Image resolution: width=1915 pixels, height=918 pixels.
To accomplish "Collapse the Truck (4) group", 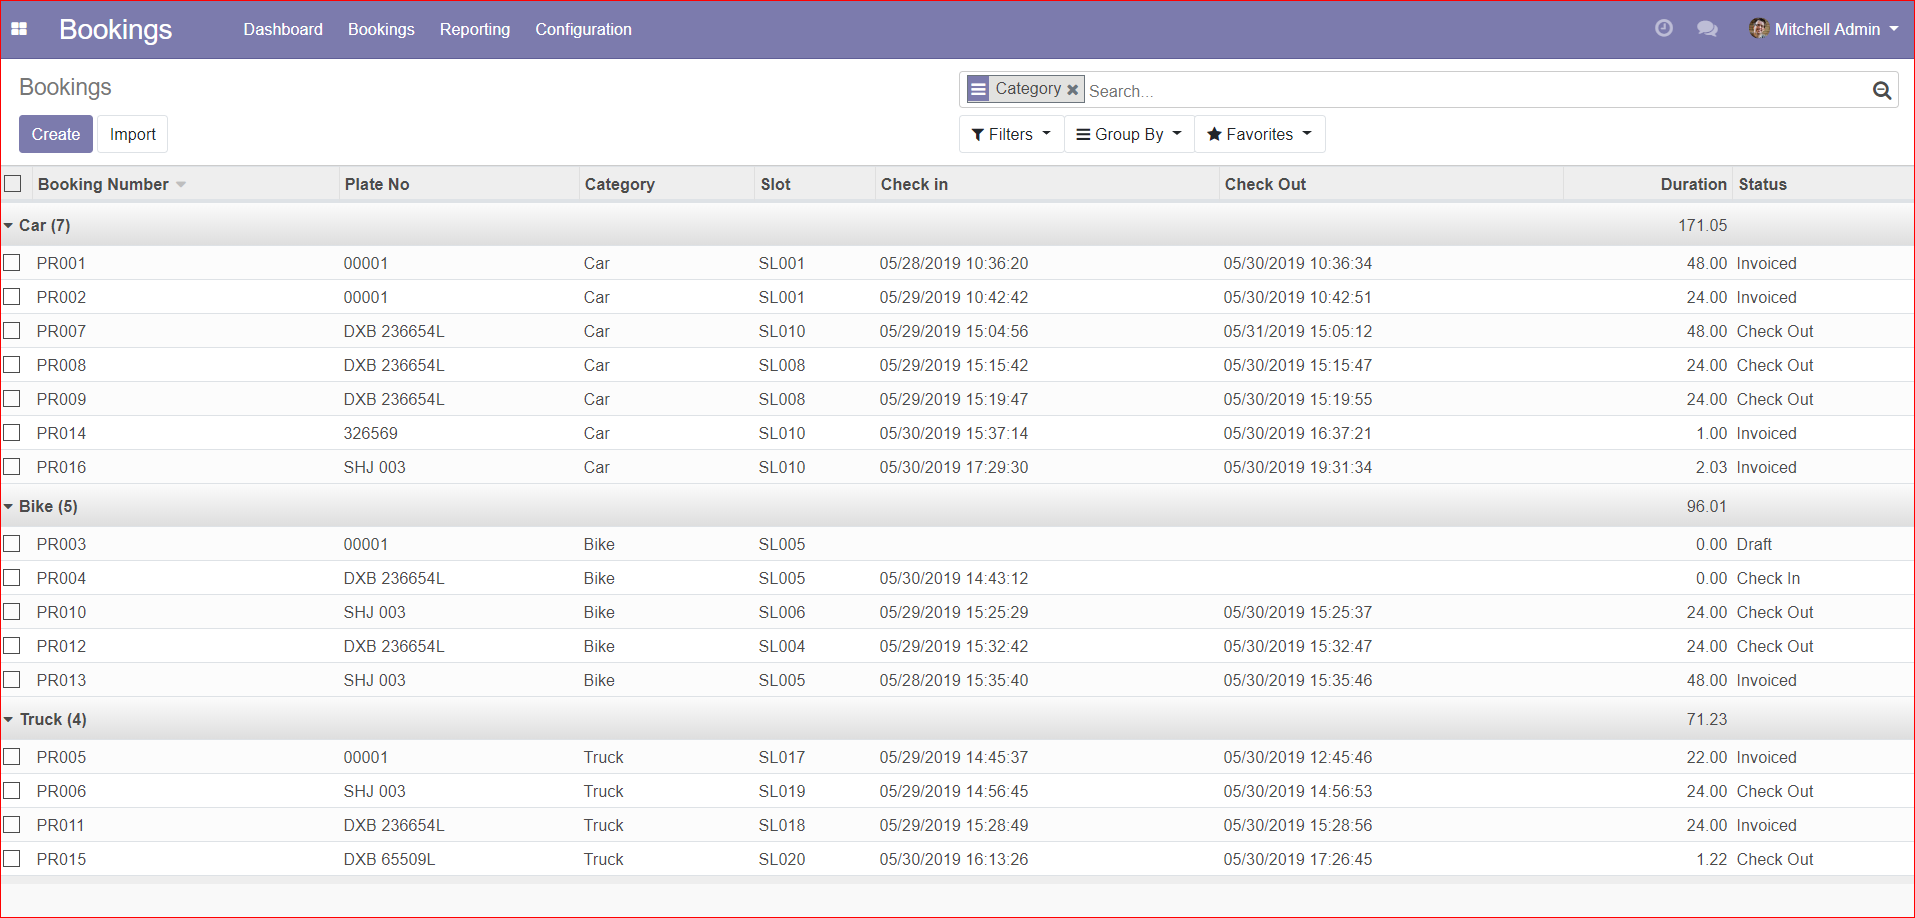I will coord(45,720).
